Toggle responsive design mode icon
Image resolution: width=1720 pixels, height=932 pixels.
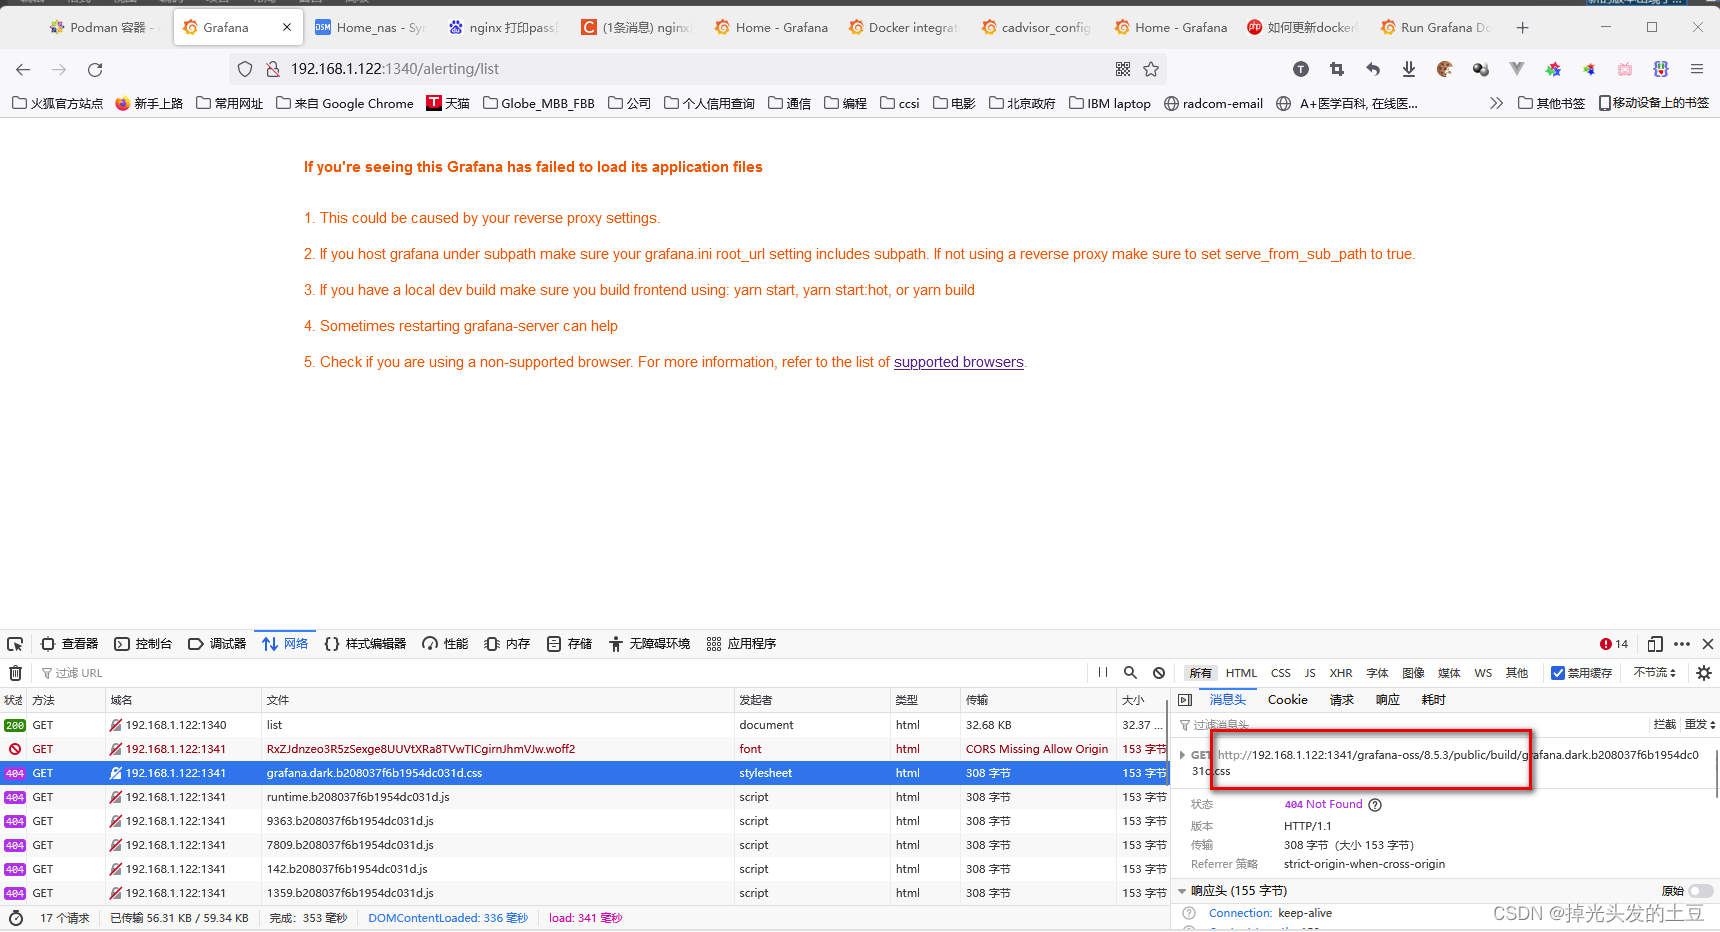1655,644
